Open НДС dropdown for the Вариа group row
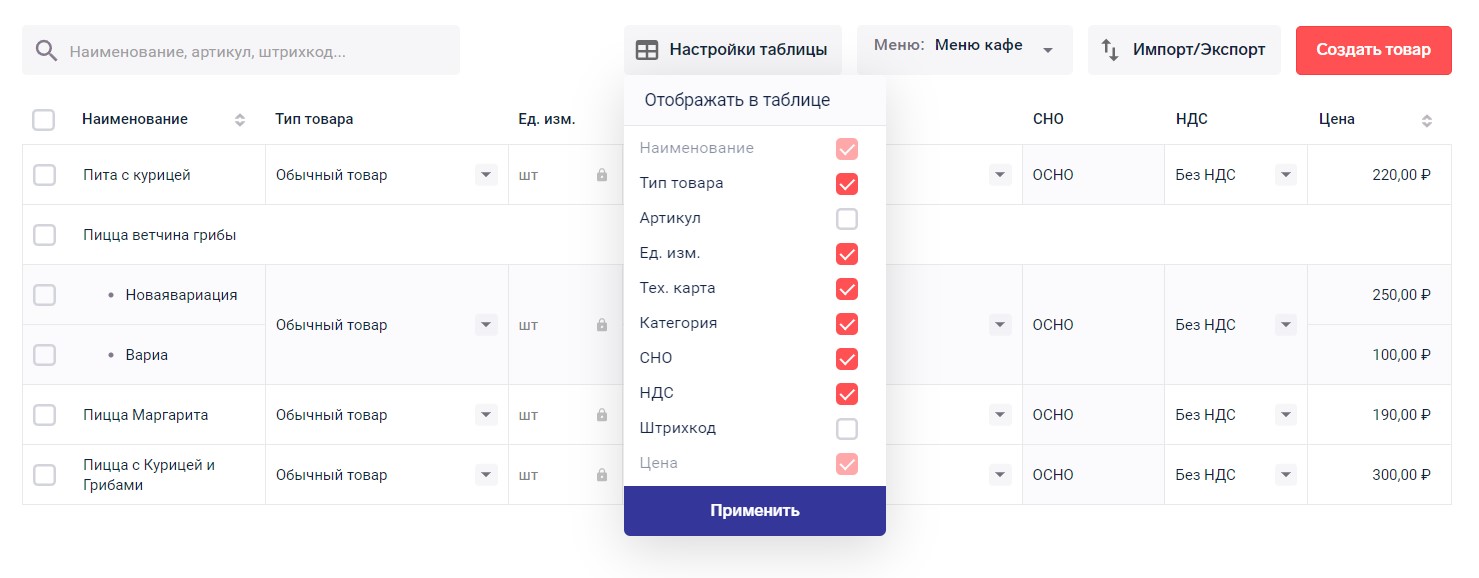Image resolution: width=1479 pixels, height=578 pixels. coord(1286,325)
